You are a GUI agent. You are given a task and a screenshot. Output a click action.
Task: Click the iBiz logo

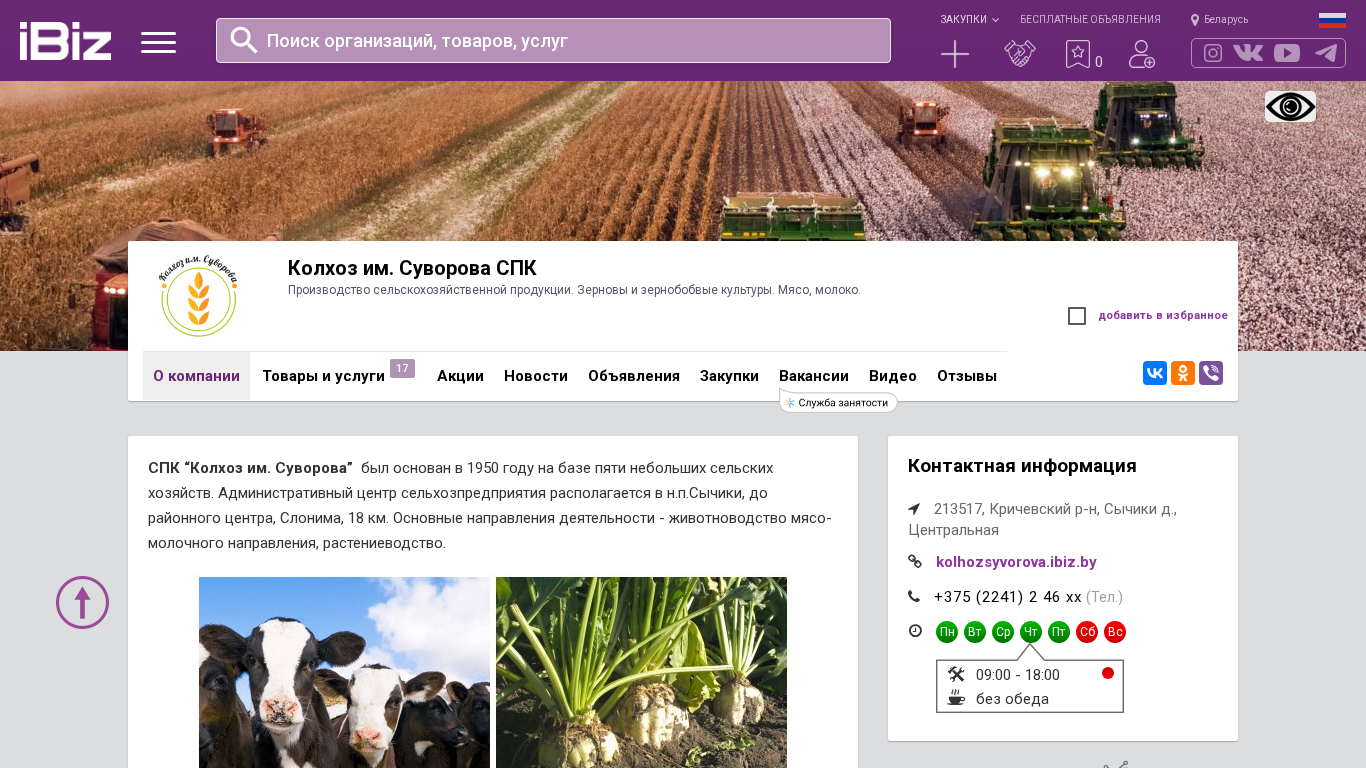coord(65,41)
